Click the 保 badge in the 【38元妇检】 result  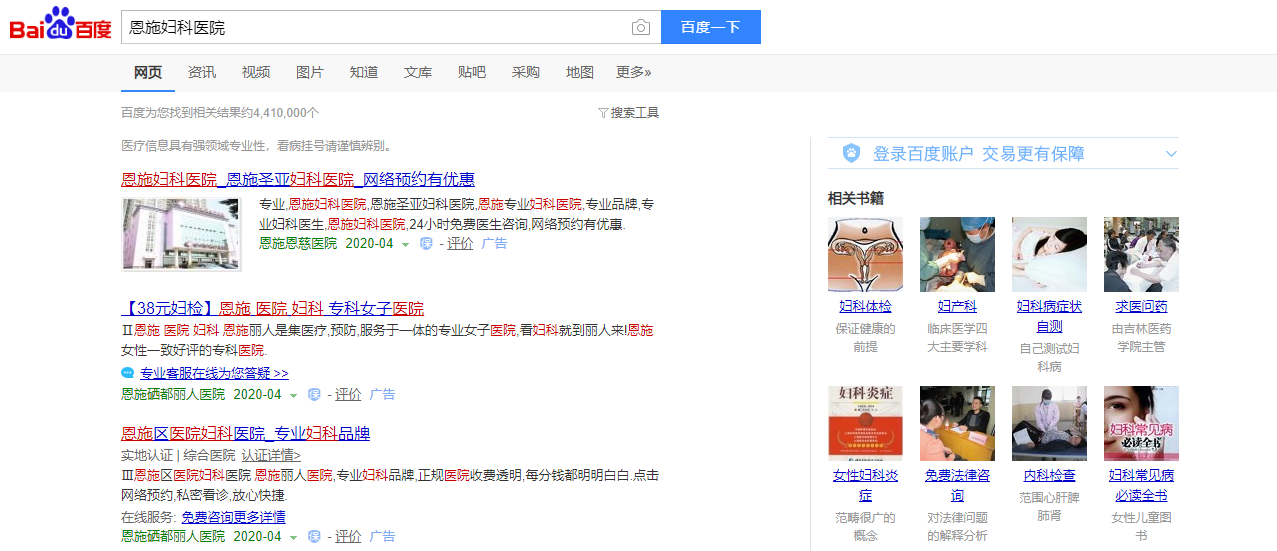314,394
